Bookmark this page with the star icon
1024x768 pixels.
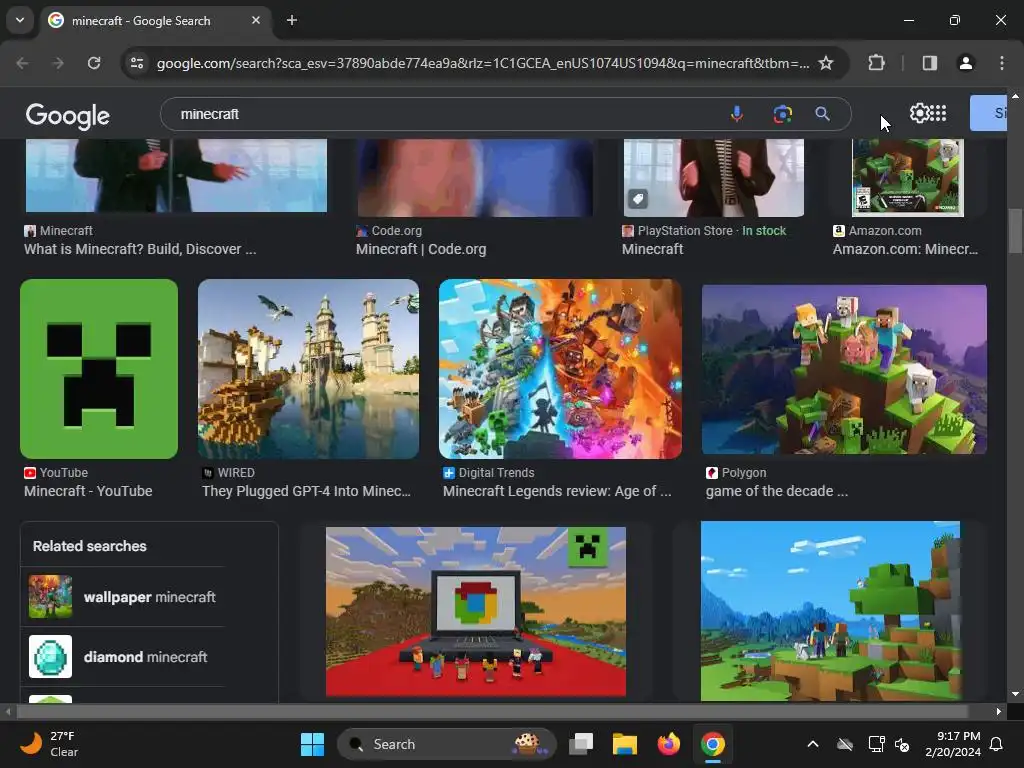point(825,63)
